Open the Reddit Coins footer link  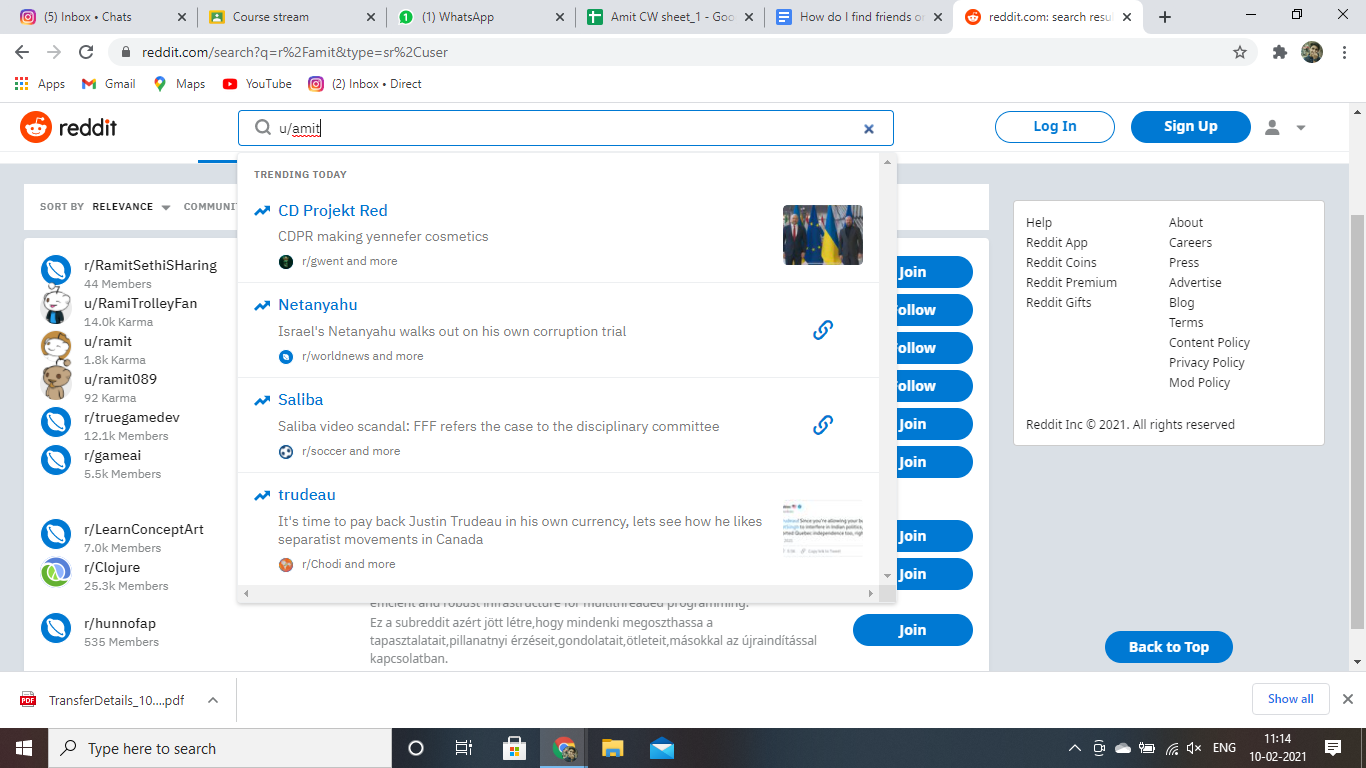coord(1061,263)
